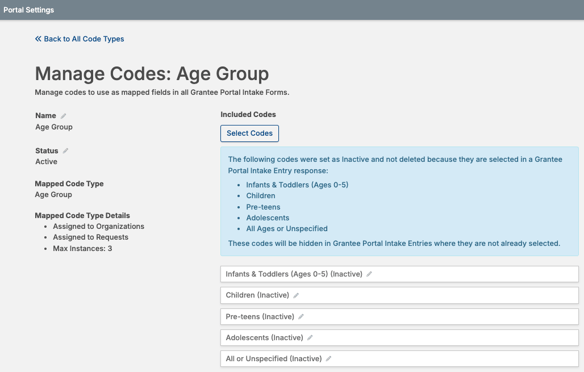This screenshot has height=372, width=584.
Task: Select the Infants & Toddlers (Inactive) row
Action: pos(399,274)
